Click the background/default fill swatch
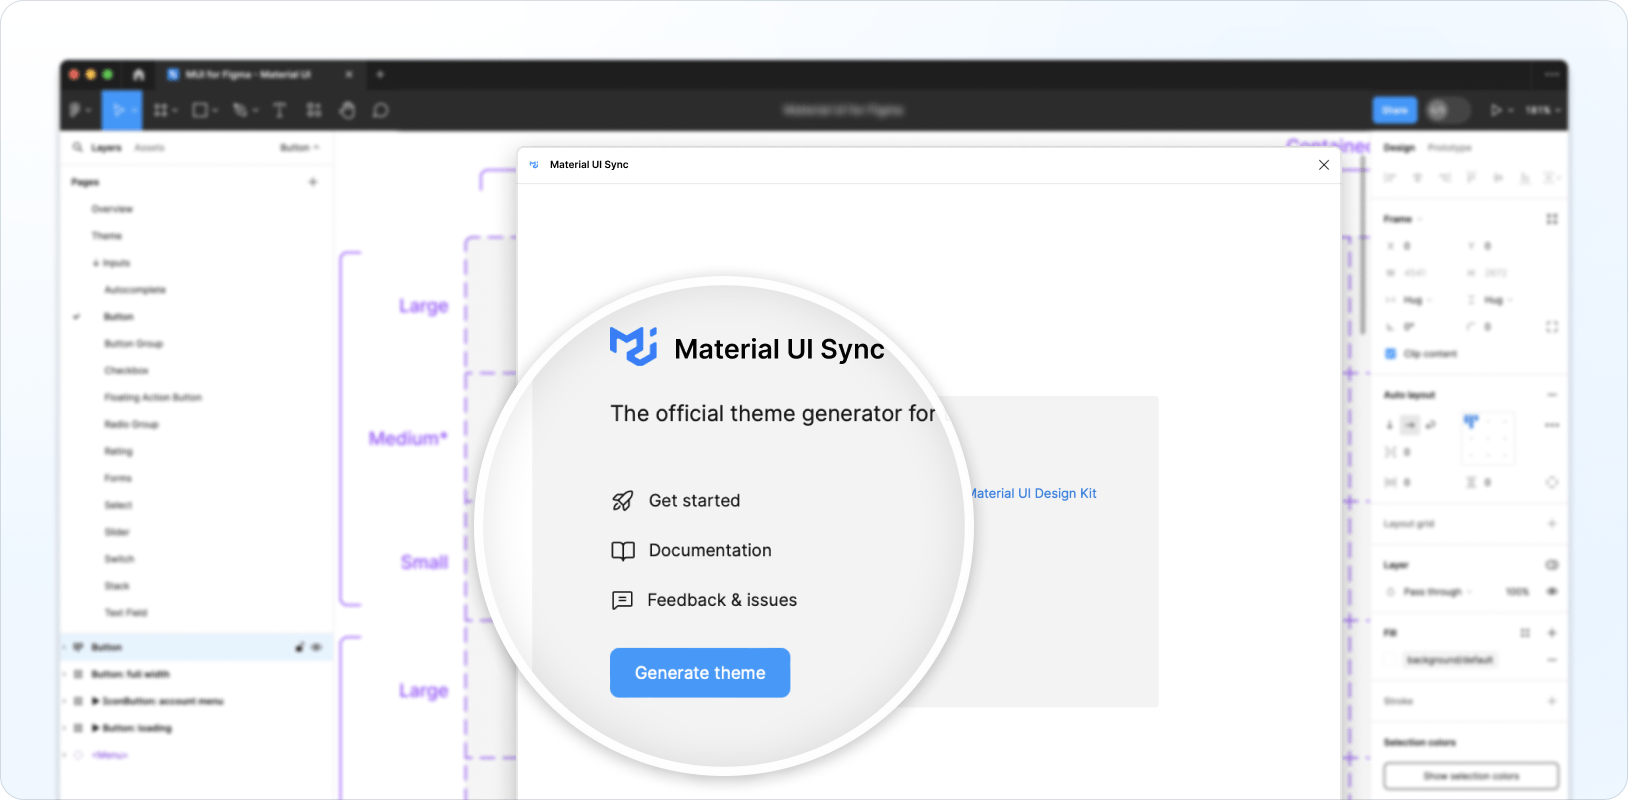The height and width of the screenshot is (800, 1628). click(x=1391, y=660)
